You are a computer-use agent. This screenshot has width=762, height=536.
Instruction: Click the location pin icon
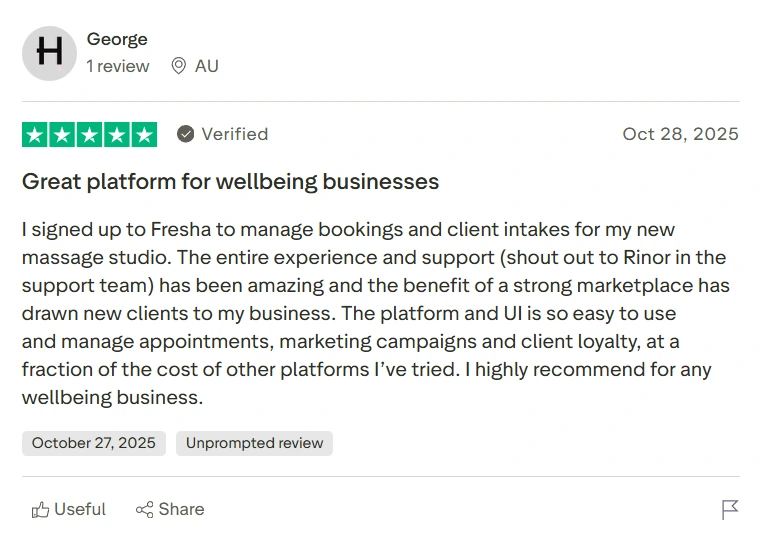tap(179, 66)
